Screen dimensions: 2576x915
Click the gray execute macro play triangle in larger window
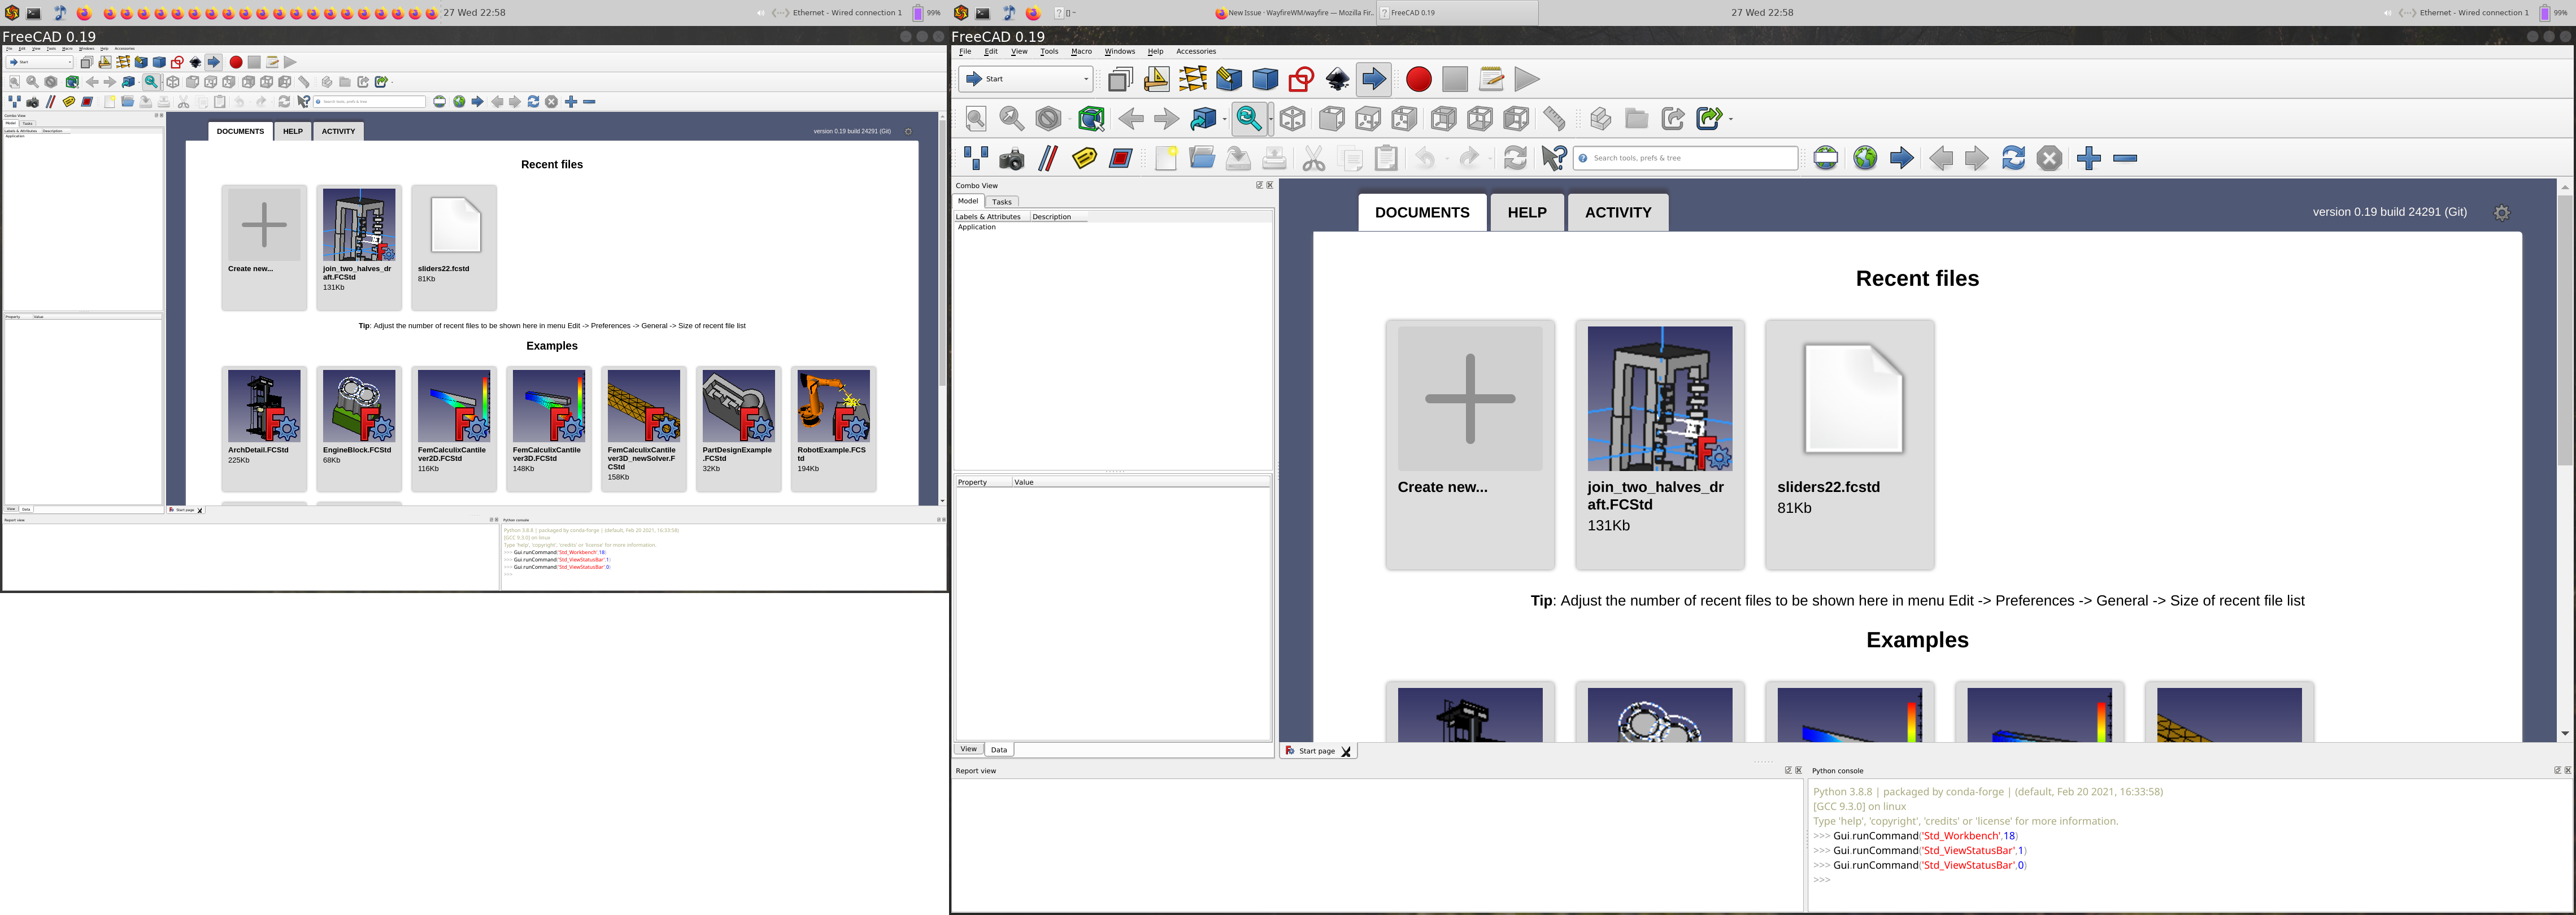tap(1526, 79)
